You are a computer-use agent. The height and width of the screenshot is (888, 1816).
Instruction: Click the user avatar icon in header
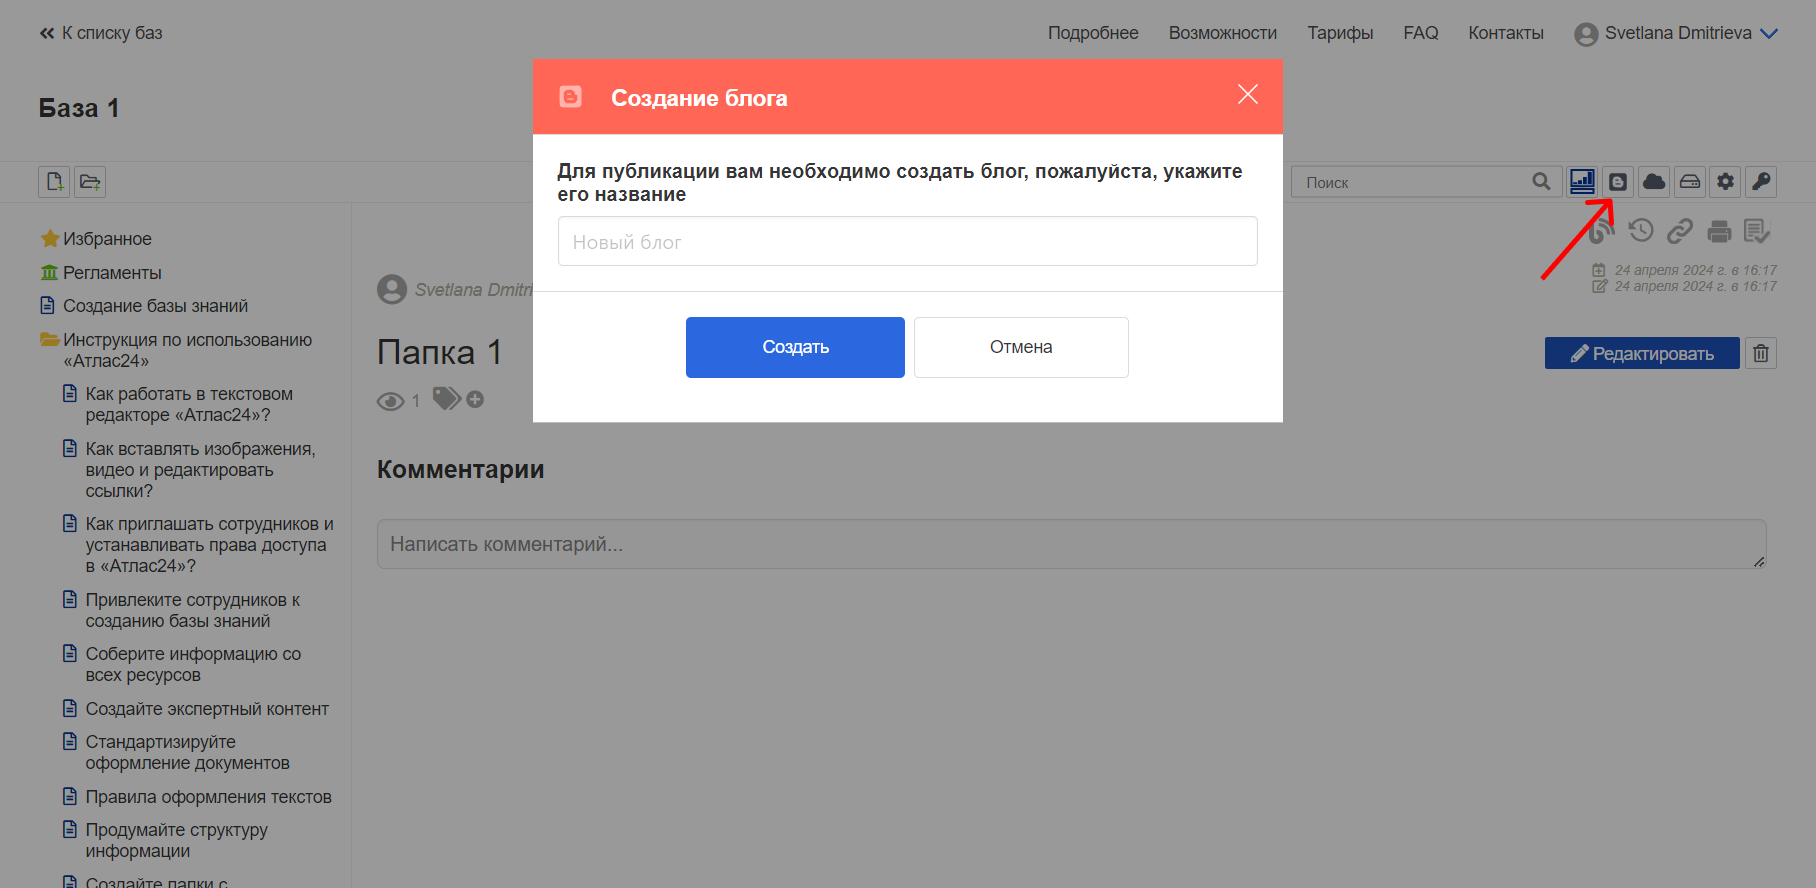[x=1586, y=34]
